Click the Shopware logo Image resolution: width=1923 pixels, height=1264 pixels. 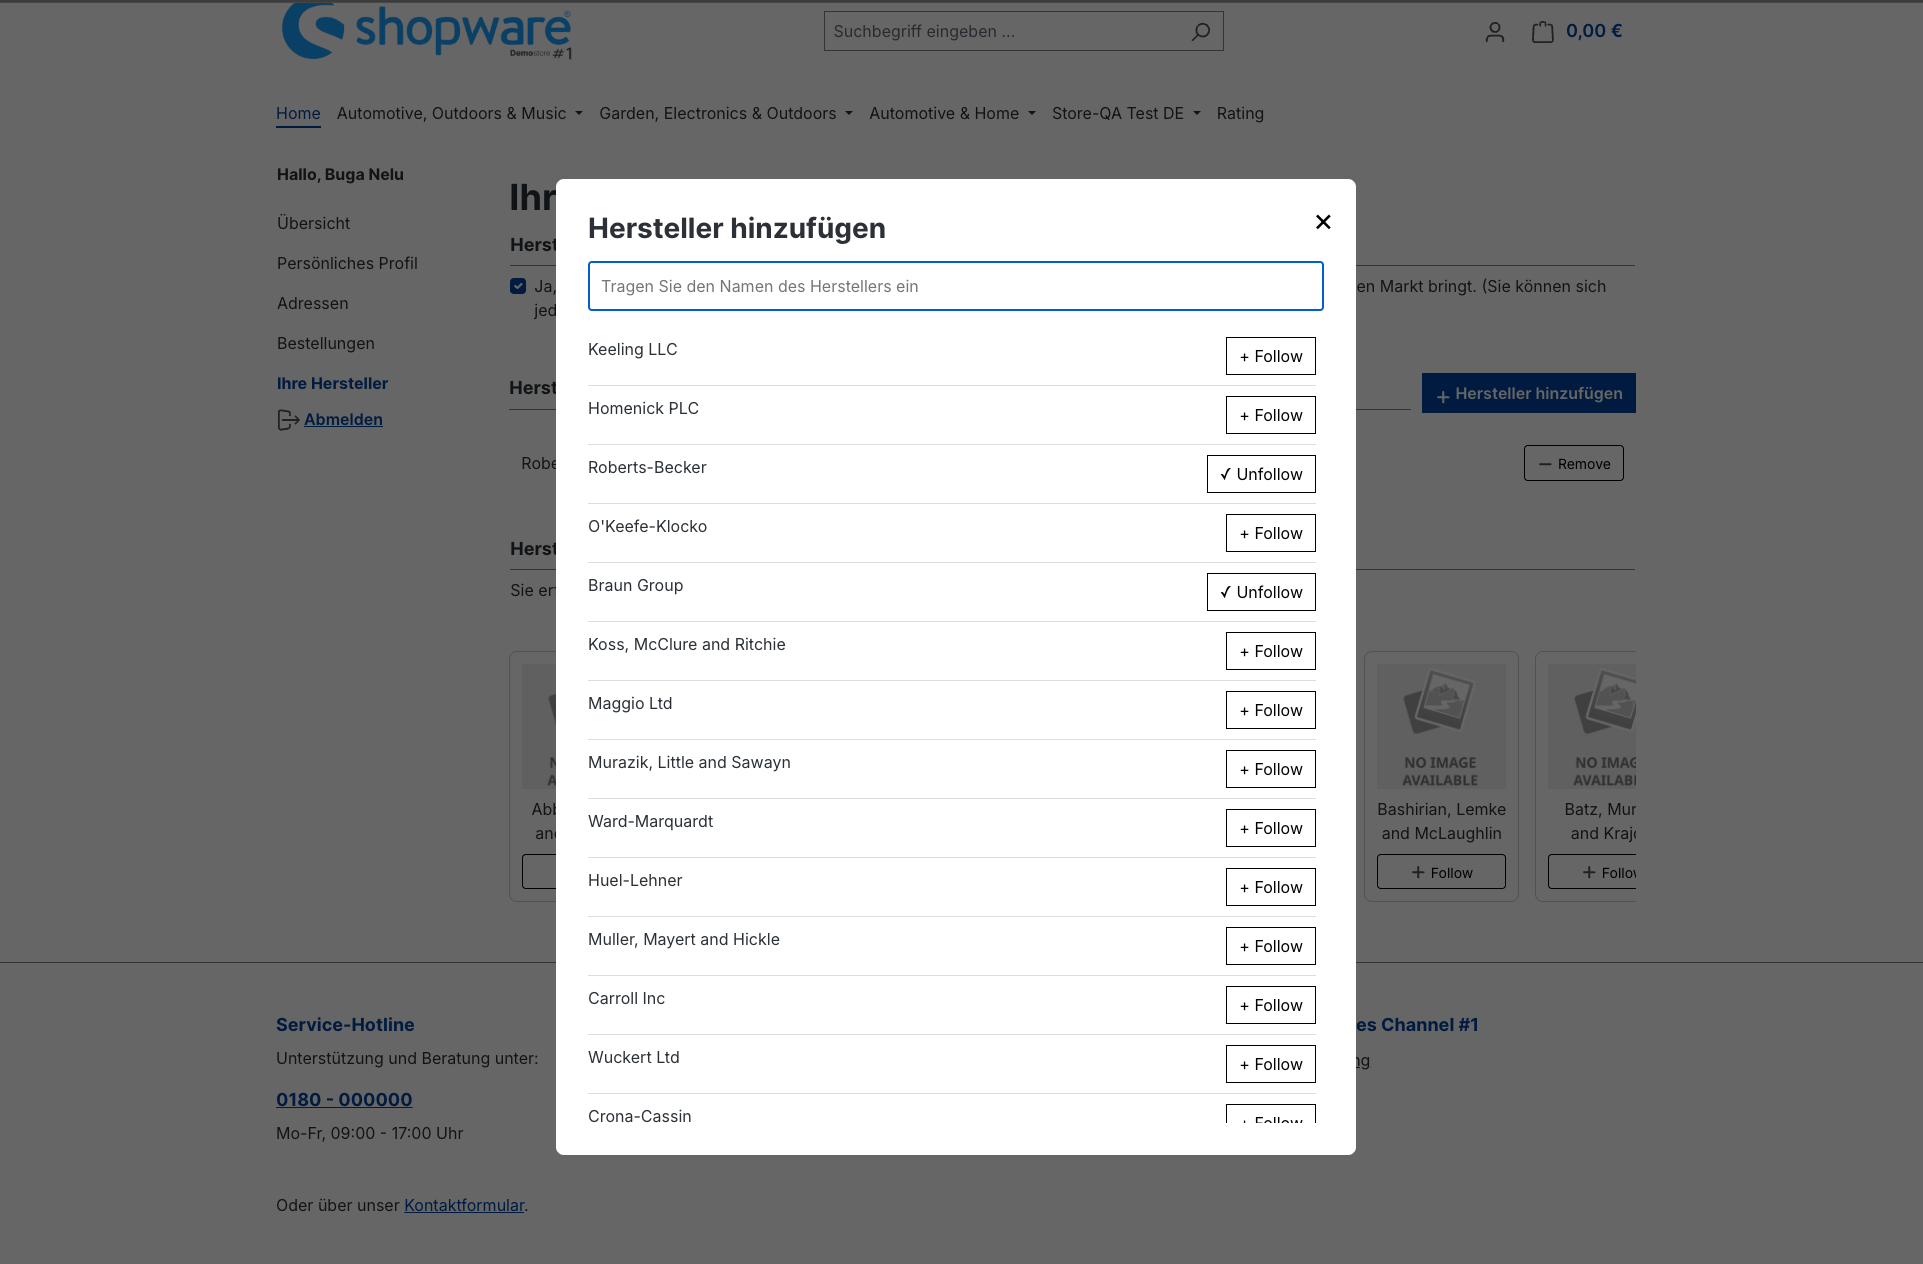[425, 31]
